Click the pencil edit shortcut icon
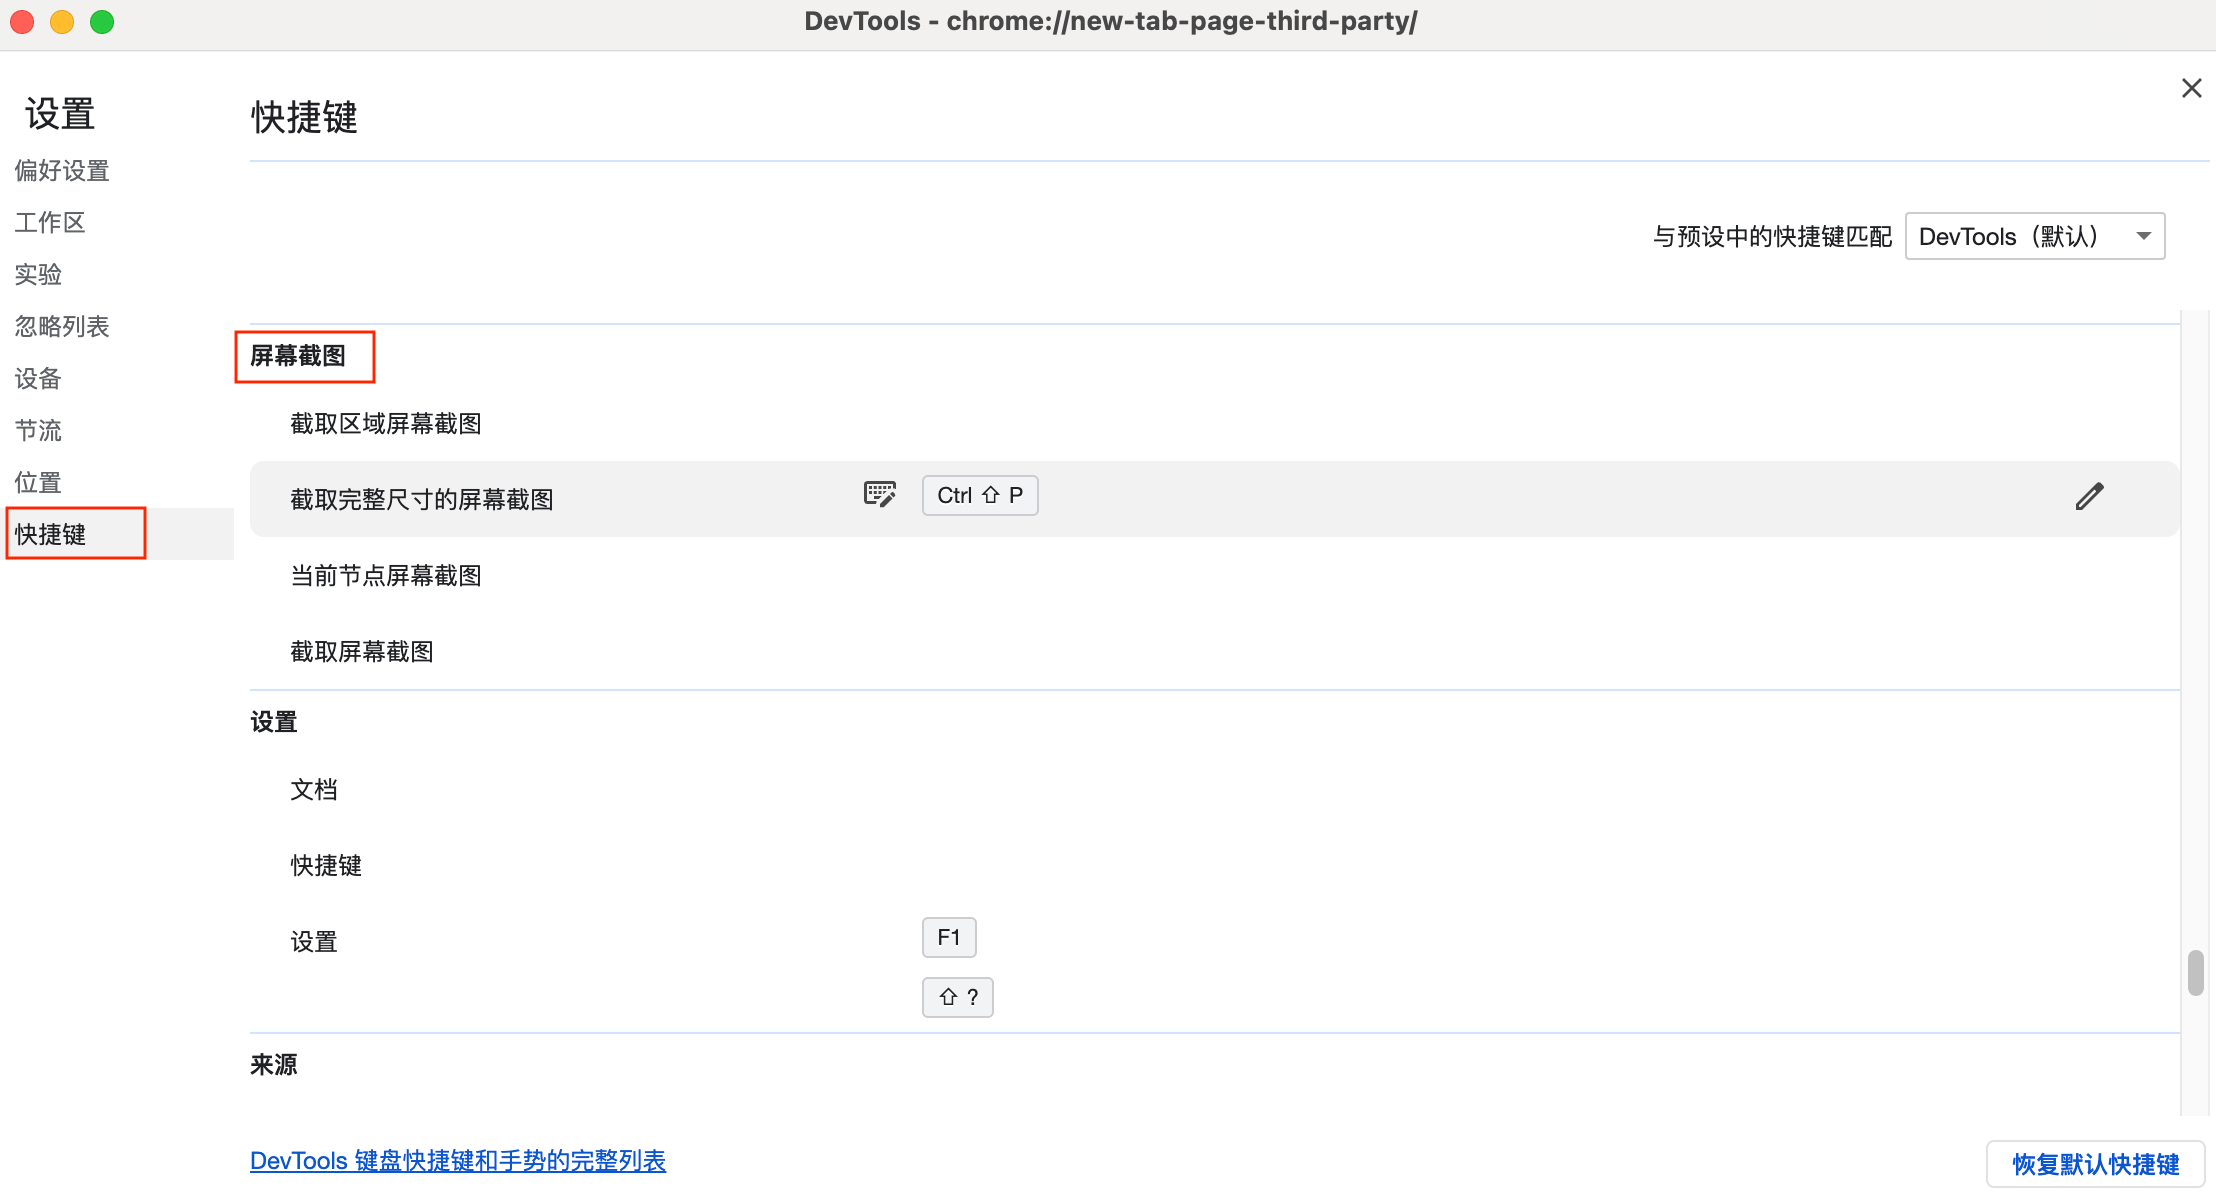 (x=2089, y=497)
